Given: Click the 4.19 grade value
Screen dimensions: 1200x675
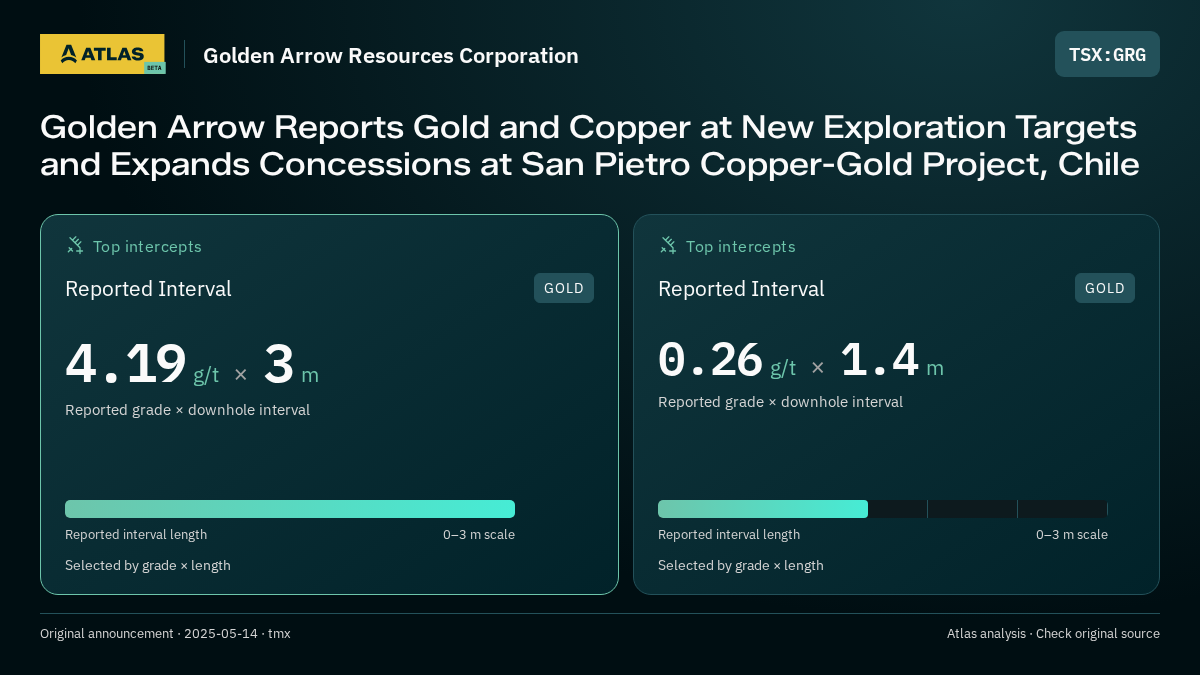Looking at the screenshot, I should coord(126,364).
